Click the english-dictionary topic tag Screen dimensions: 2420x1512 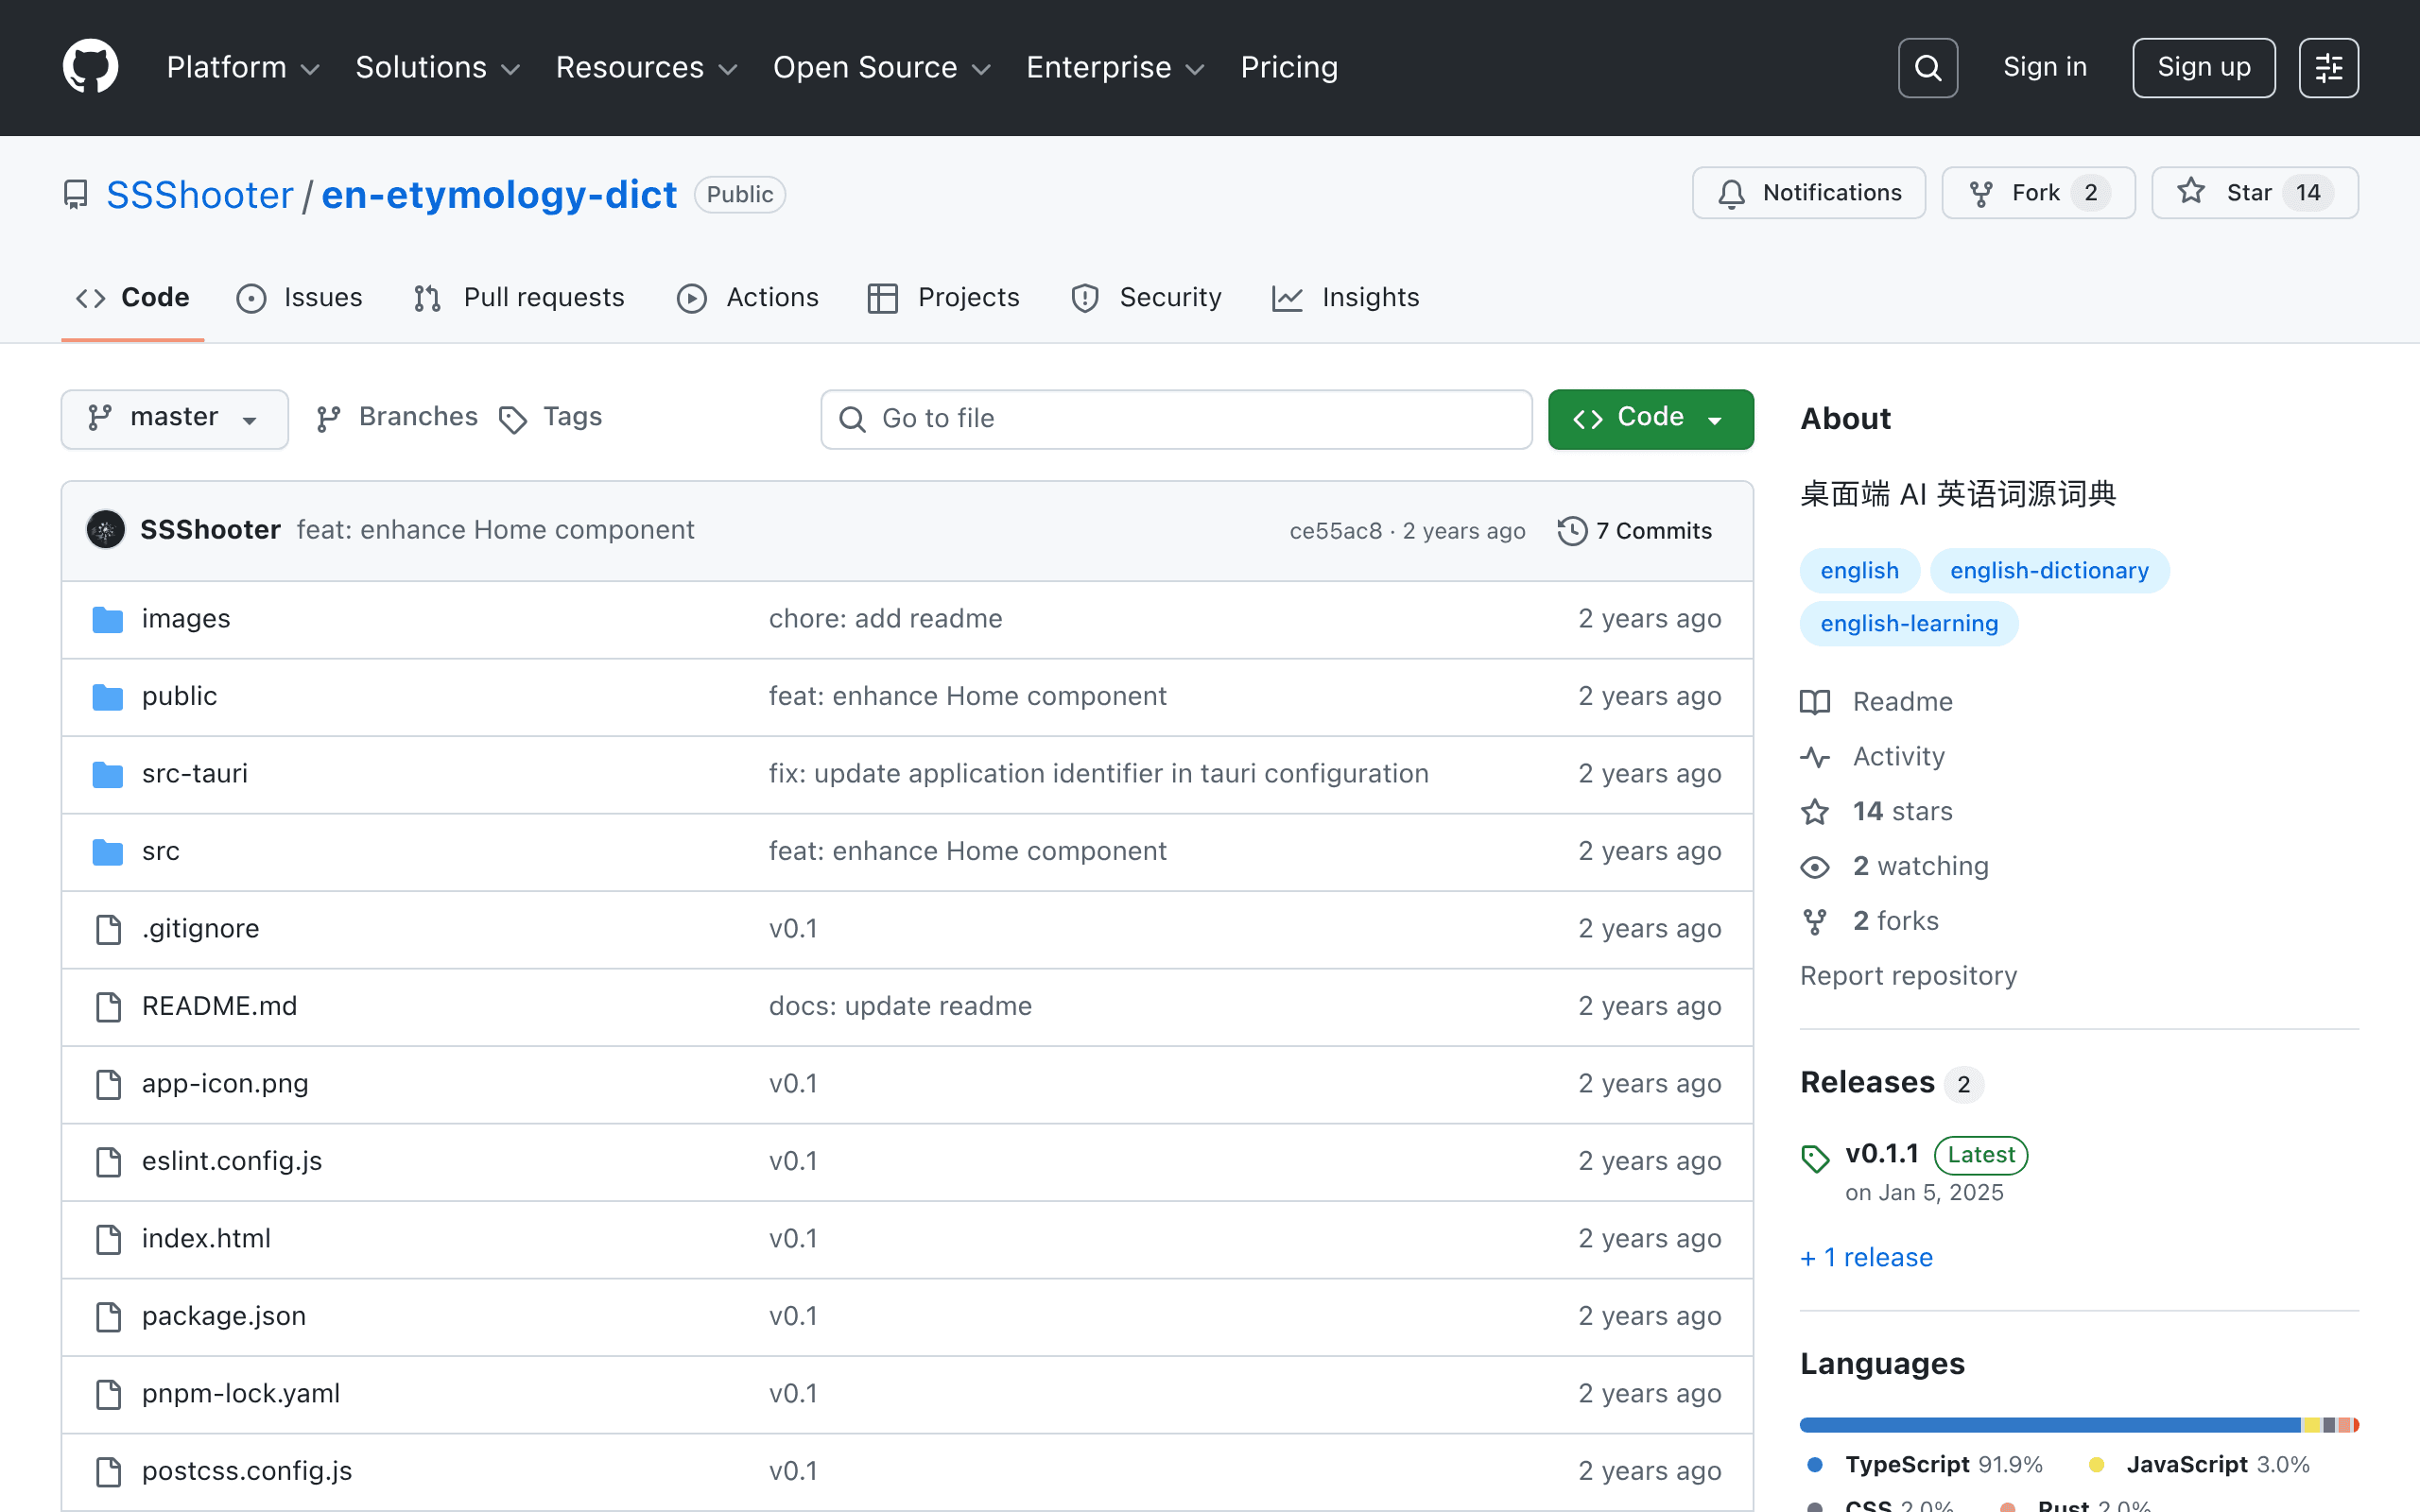coord(2049,571)
